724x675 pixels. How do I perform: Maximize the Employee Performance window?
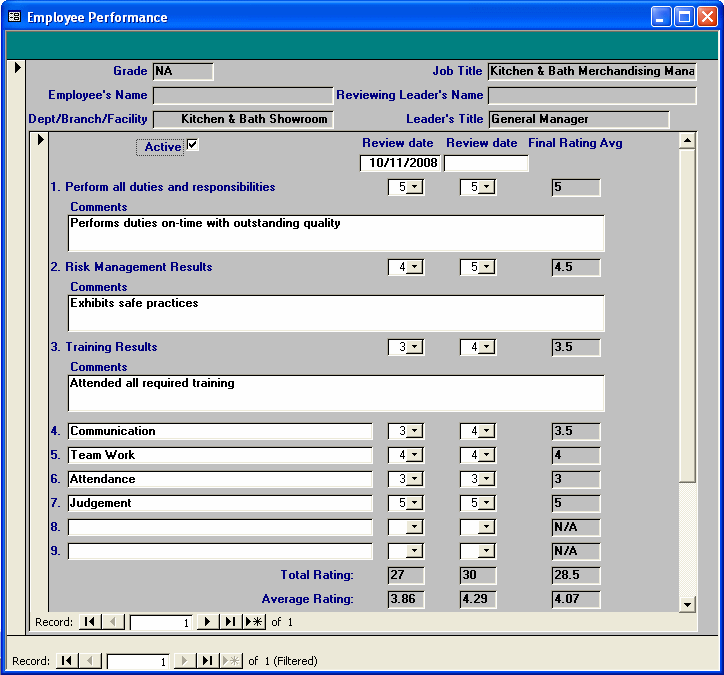pos(684,17)
